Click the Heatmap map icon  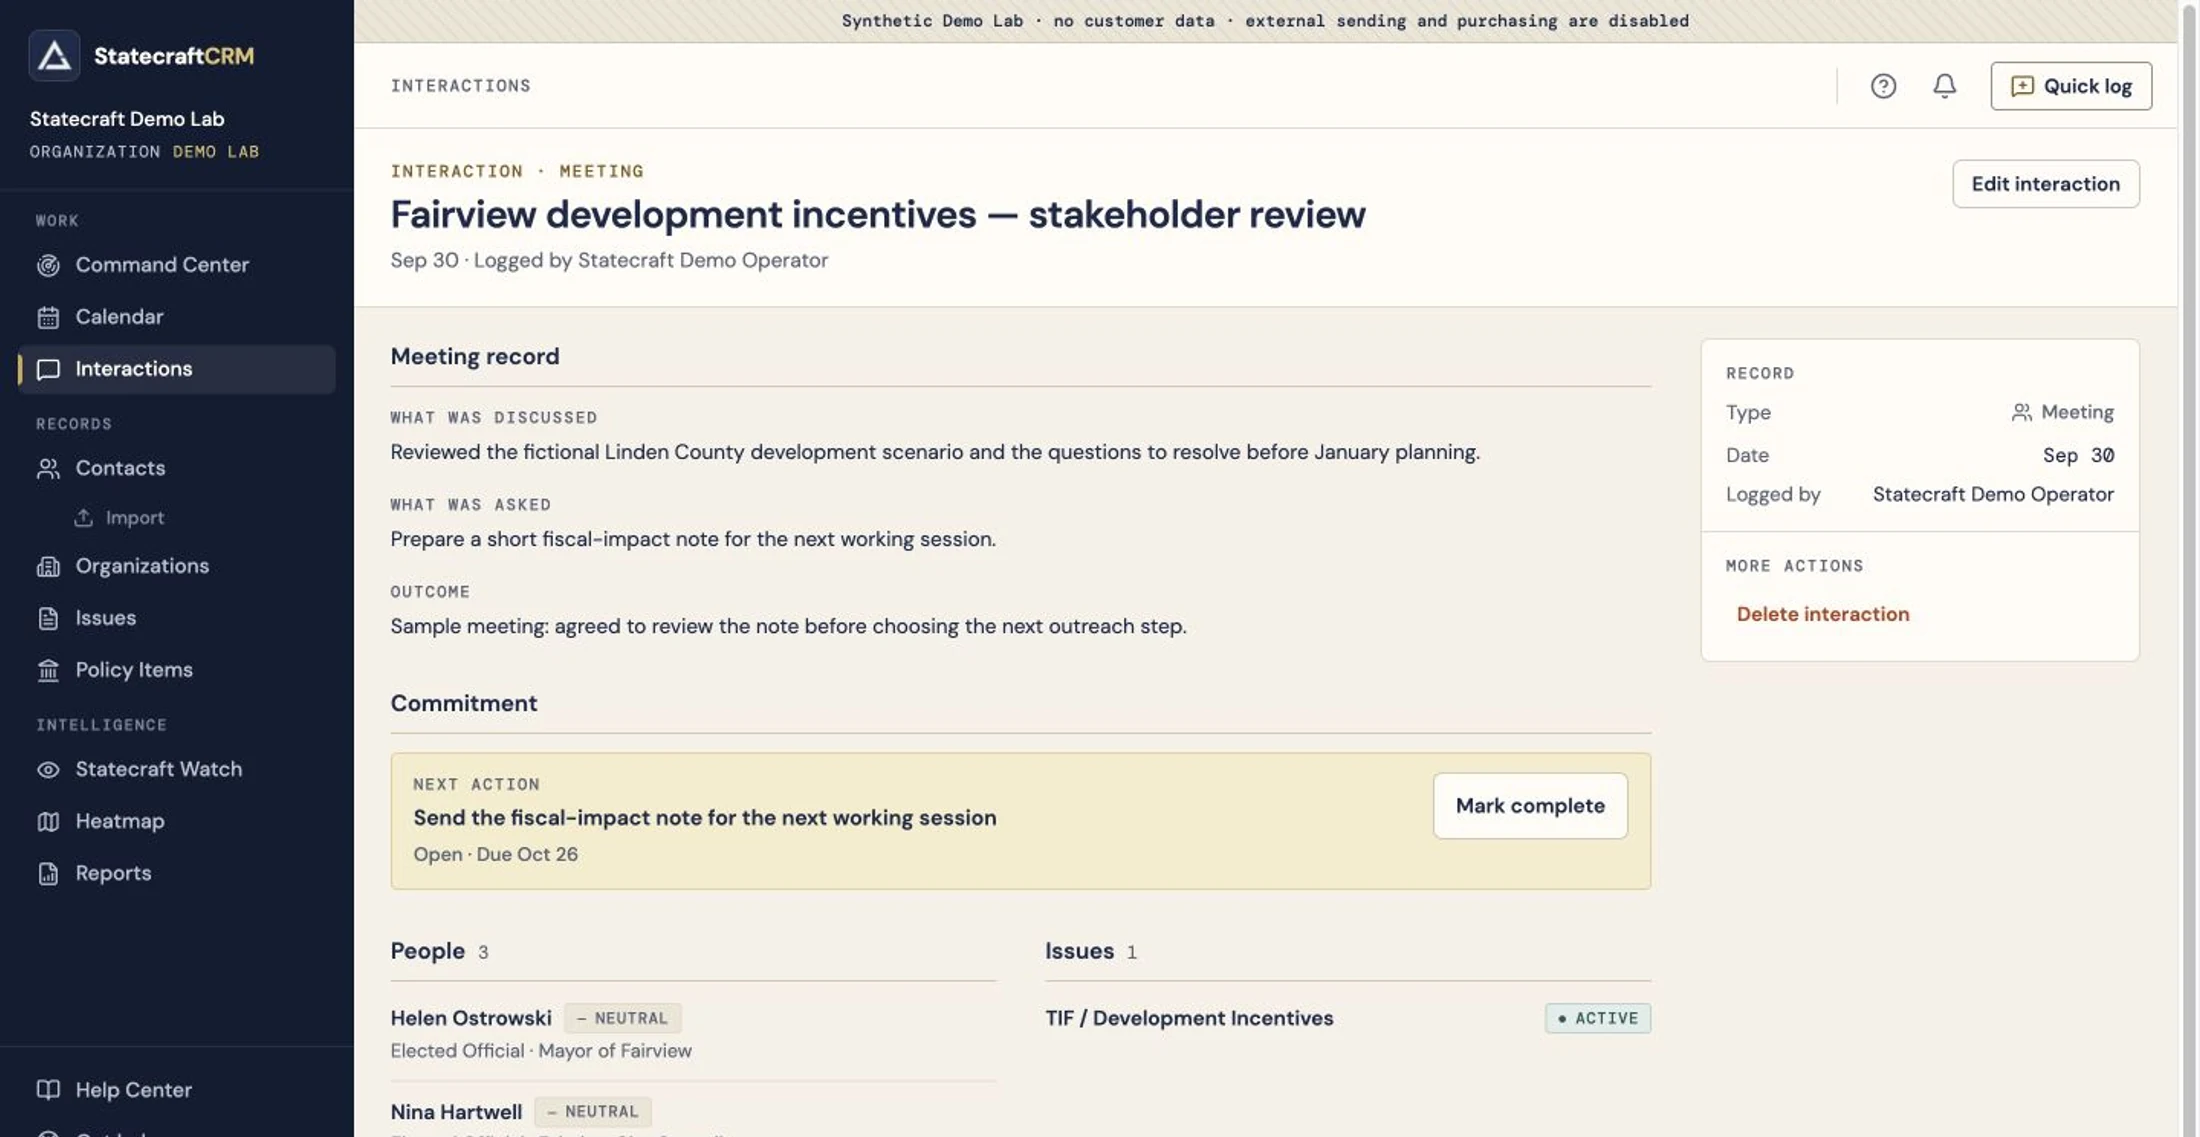[x=48, y=821]
